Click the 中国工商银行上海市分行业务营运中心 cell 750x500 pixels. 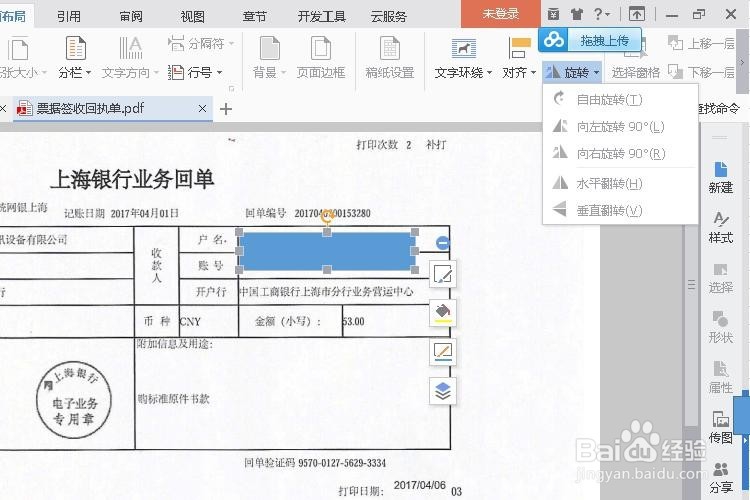click(326, 292)
